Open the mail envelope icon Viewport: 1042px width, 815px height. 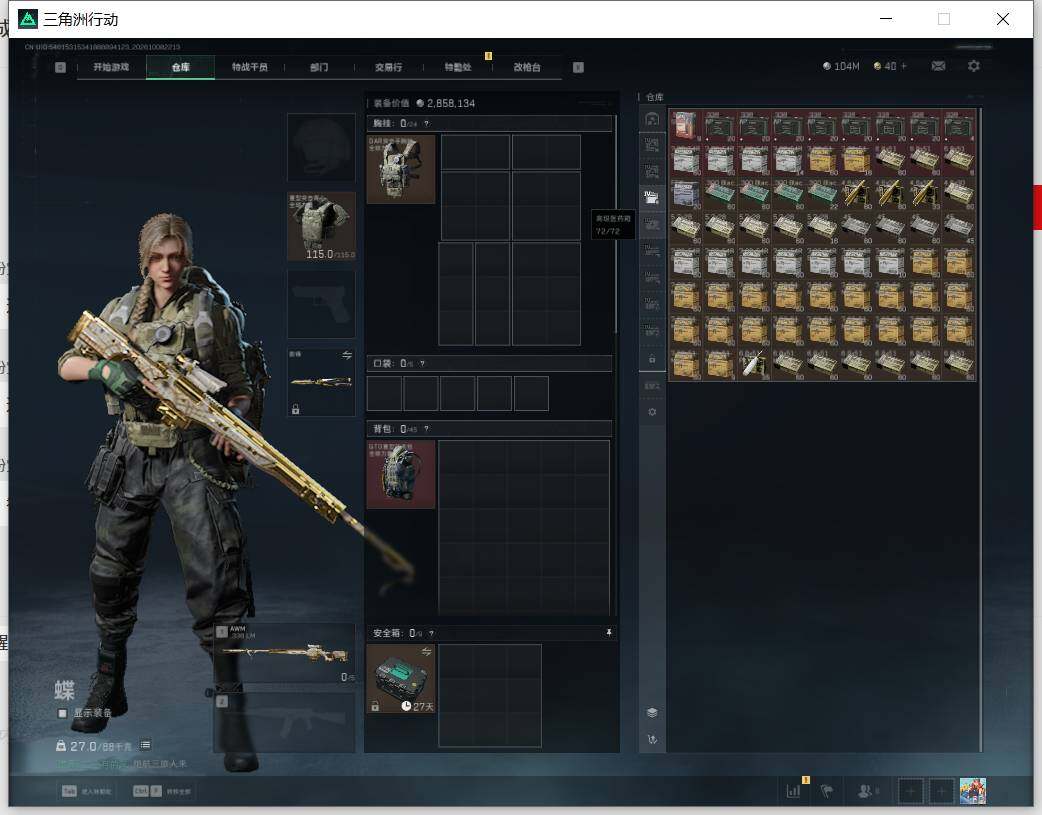pos(938,66)
